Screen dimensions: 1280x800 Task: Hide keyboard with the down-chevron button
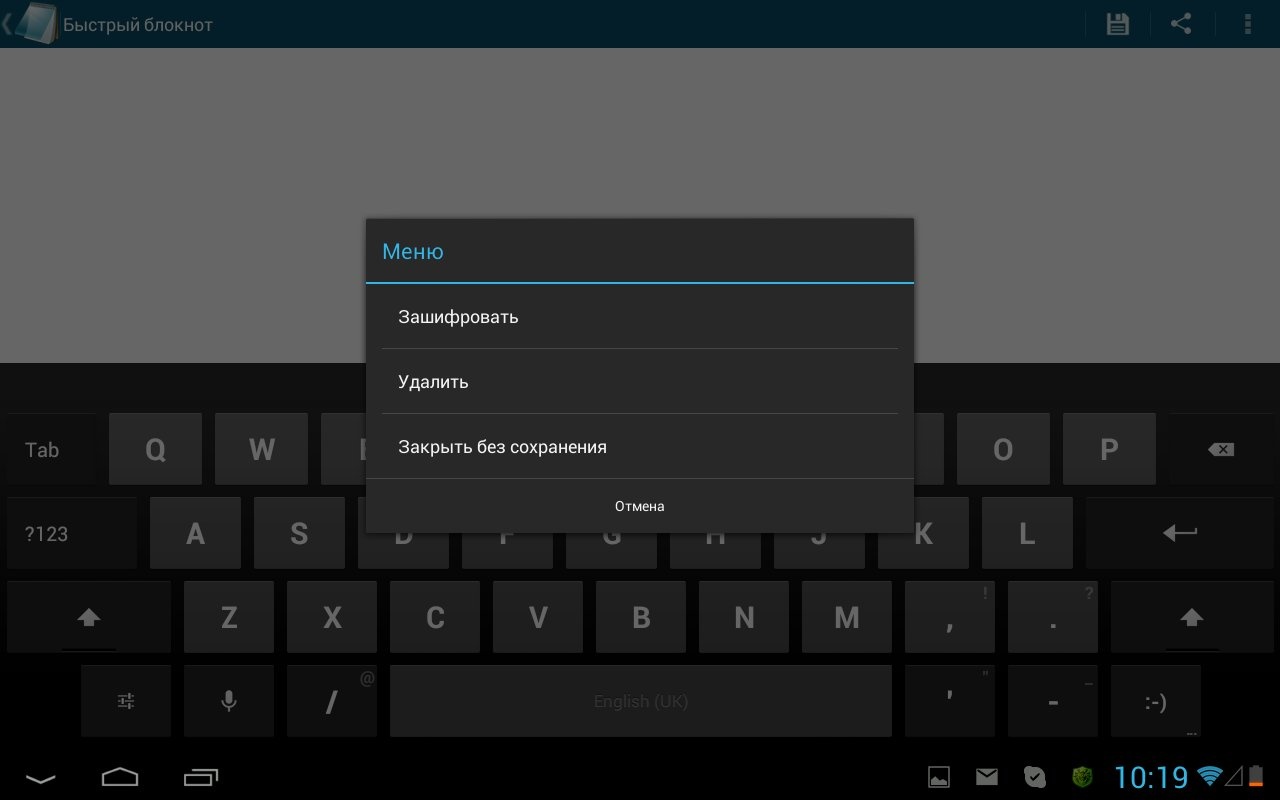tap(41, 777)
